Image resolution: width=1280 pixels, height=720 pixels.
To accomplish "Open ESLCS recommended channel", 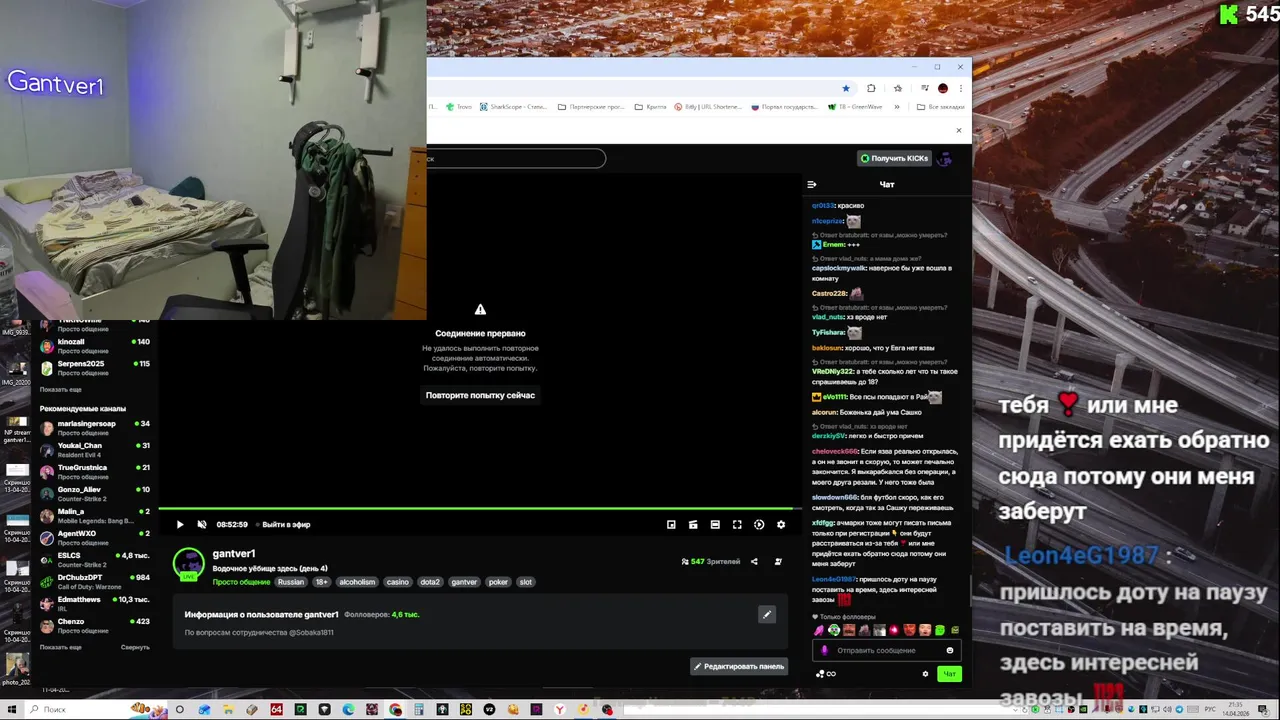I will tap(95, 560).
